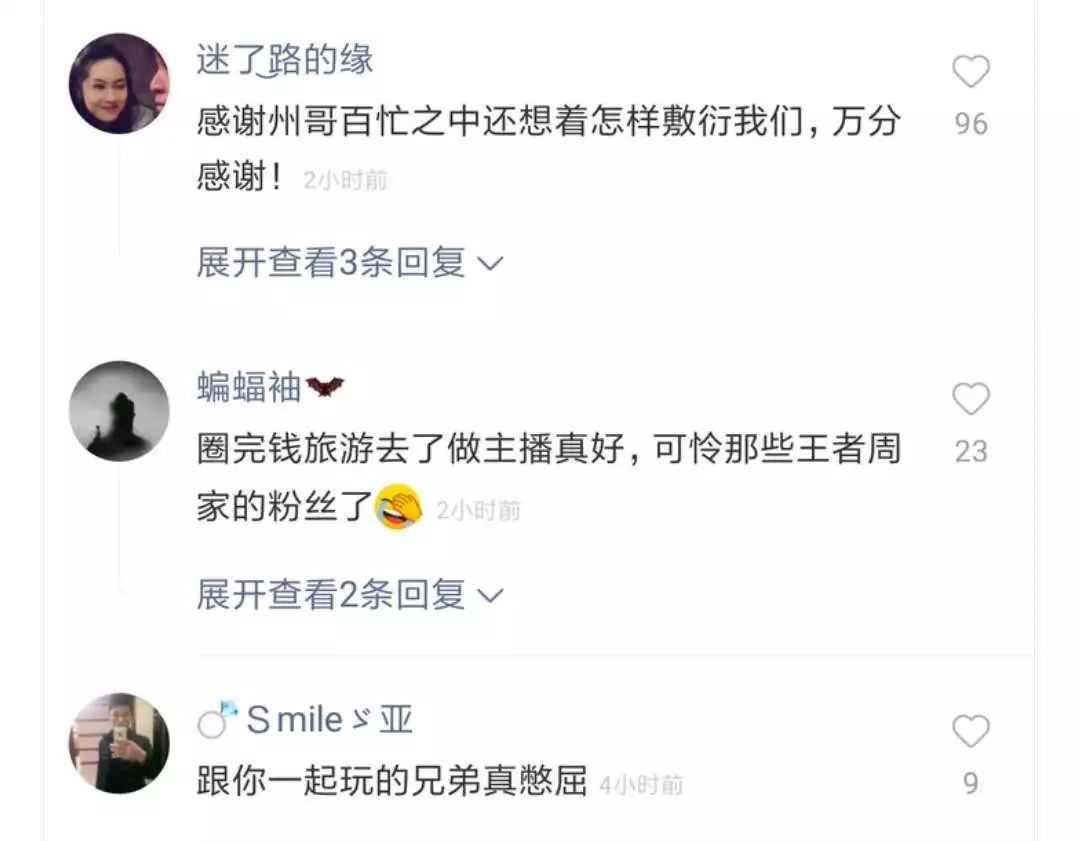Expand 展开查看2条回复 replies

pos(350,594)
